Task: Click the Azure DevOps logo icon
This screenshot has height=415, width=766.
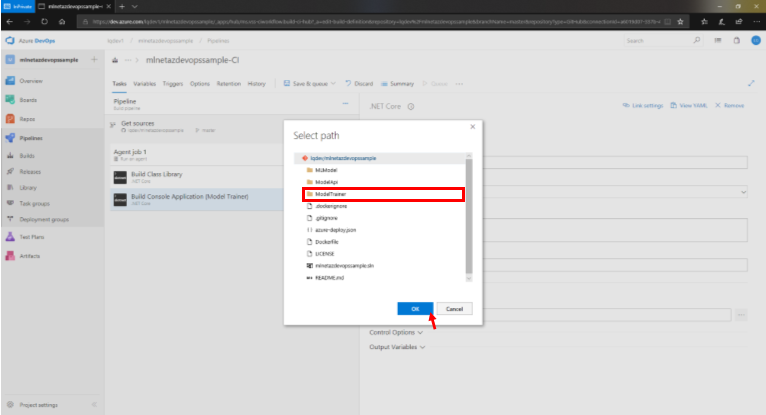Action: click(10, 41)
